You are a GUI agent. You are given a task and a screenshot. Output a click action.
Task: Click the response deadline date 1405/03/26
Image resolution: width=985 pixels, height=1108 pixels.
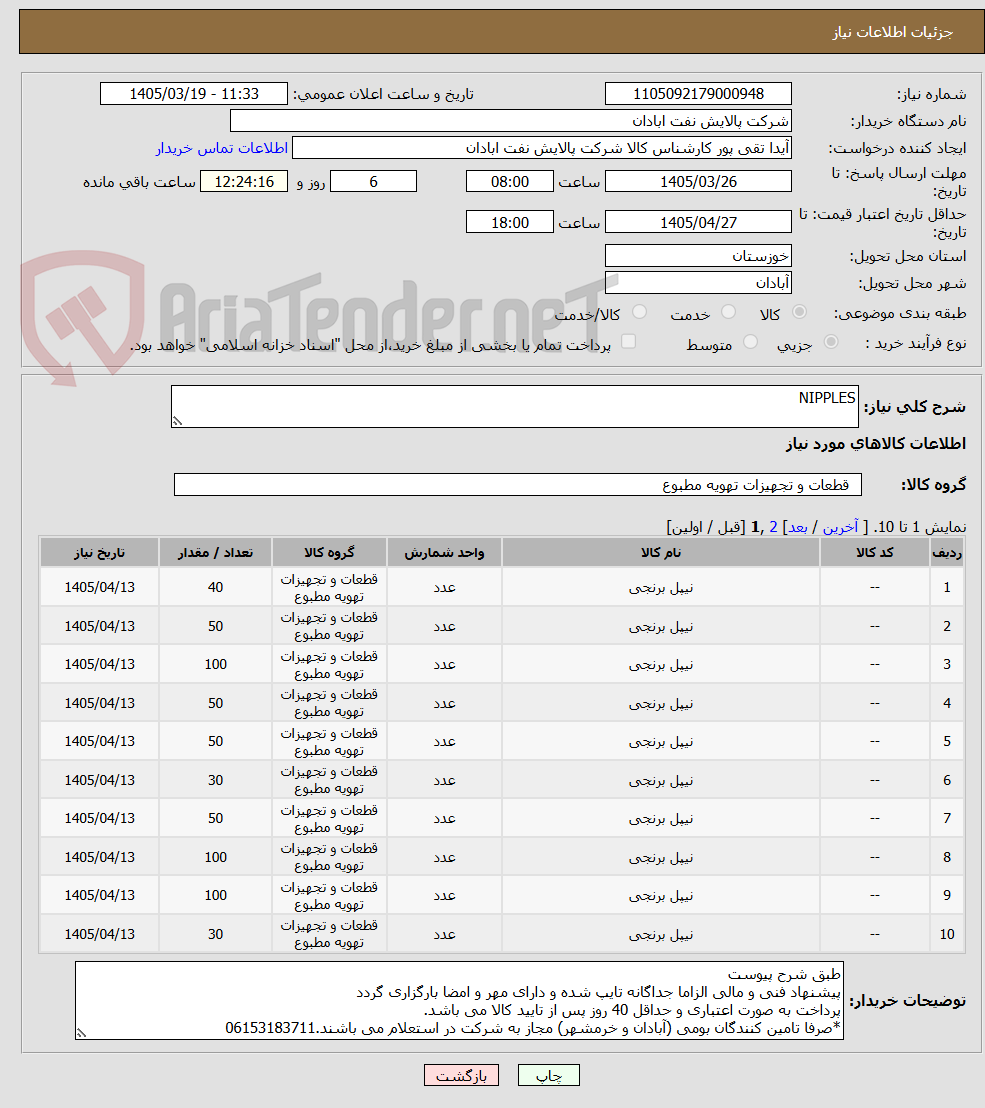point(698,182)
